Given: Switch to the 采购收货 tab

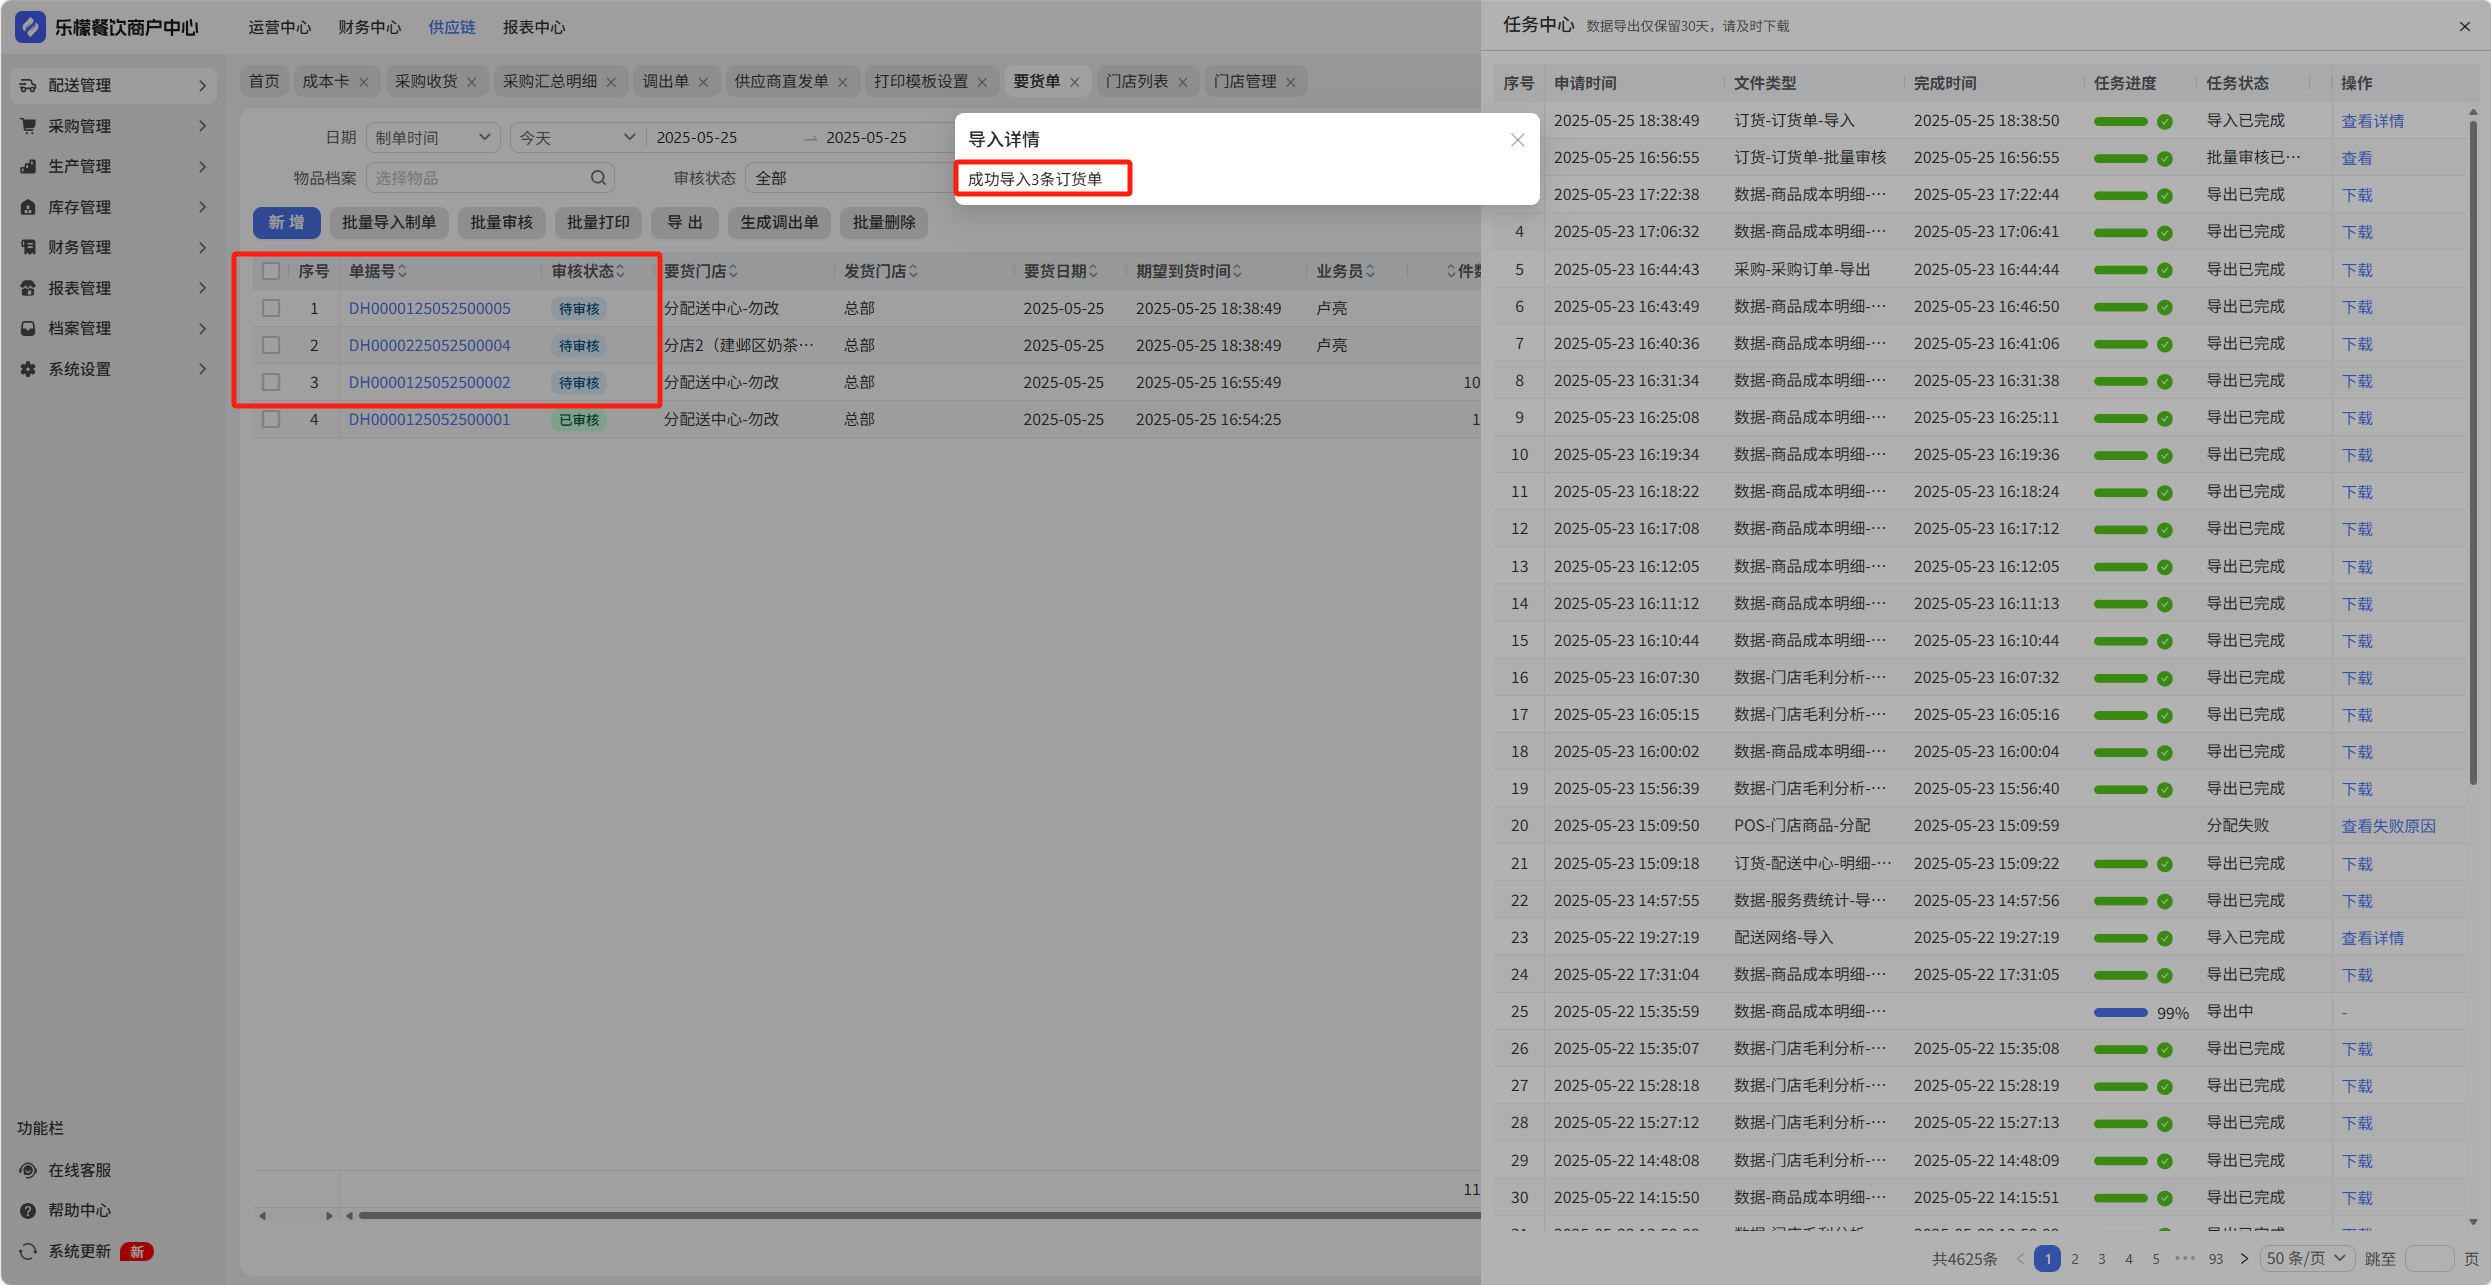Looking at the screenshot, I should (x=425, y=81).
